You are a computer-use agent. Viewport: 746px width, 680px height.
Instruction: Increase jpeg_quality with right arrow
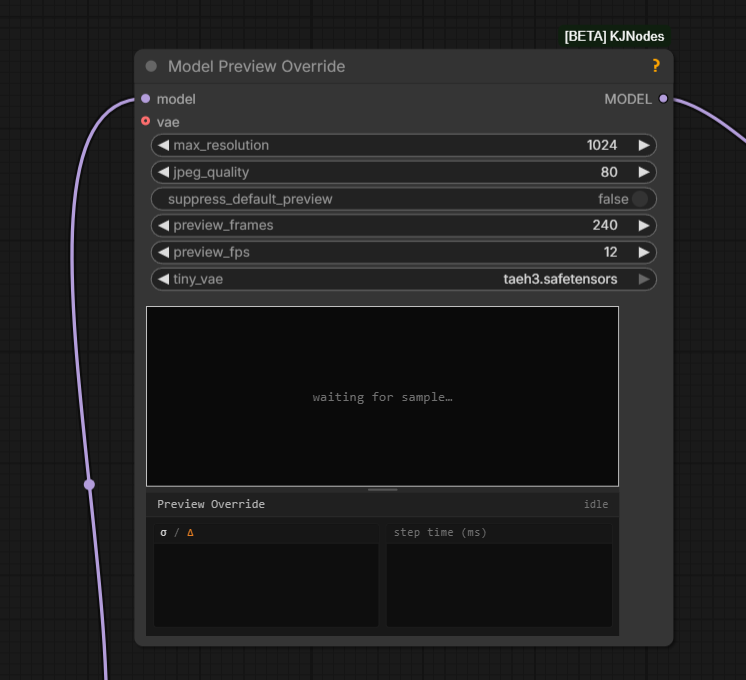644,172
